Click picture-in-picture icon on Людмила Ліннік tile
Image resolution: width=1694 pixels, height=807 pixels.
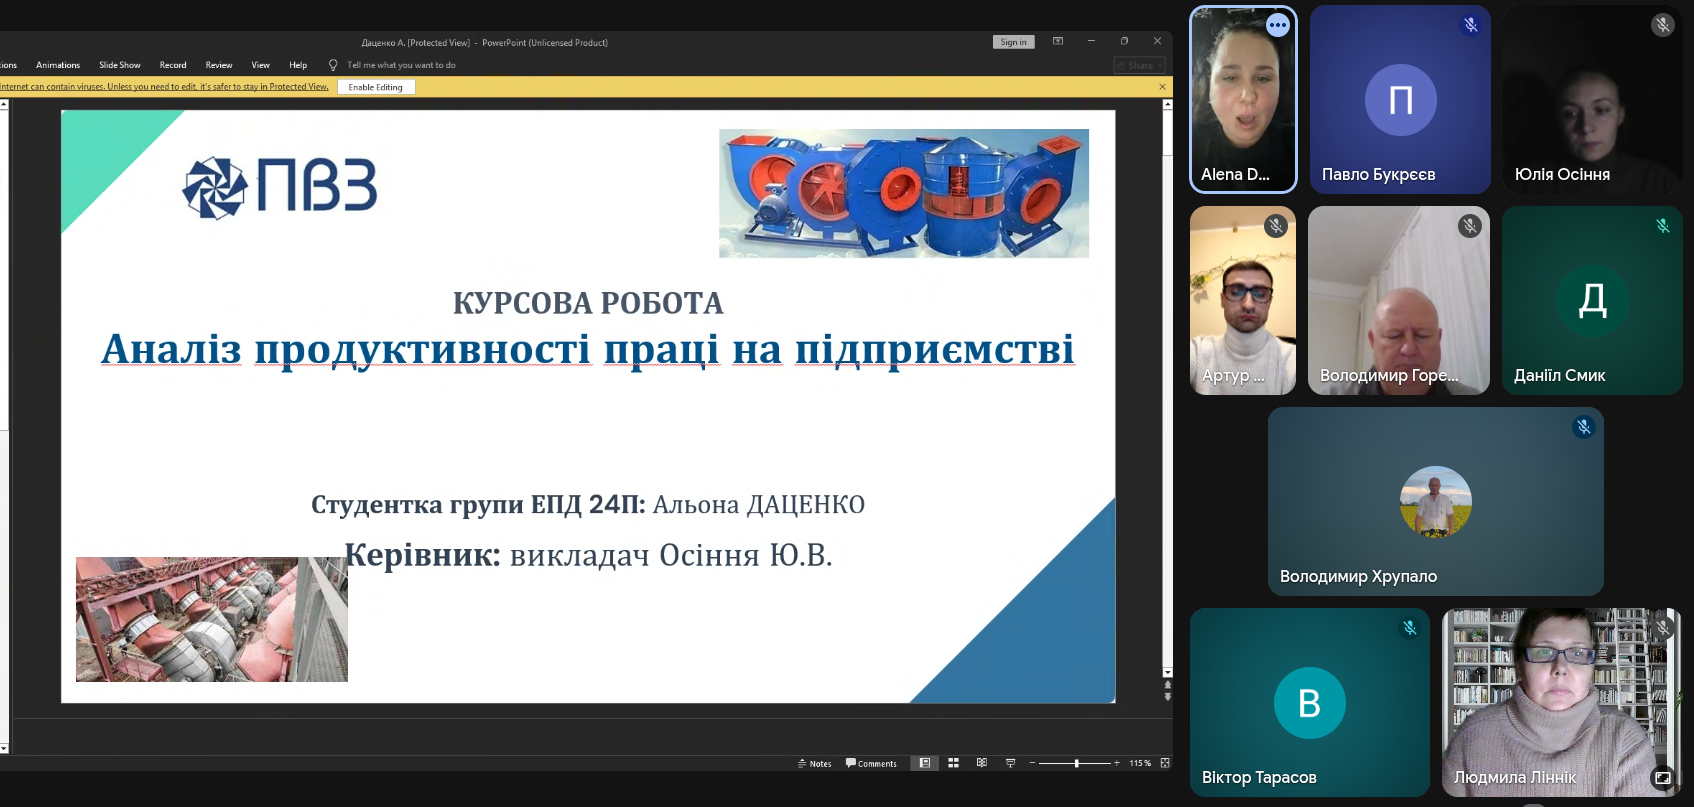point(1662,777)
